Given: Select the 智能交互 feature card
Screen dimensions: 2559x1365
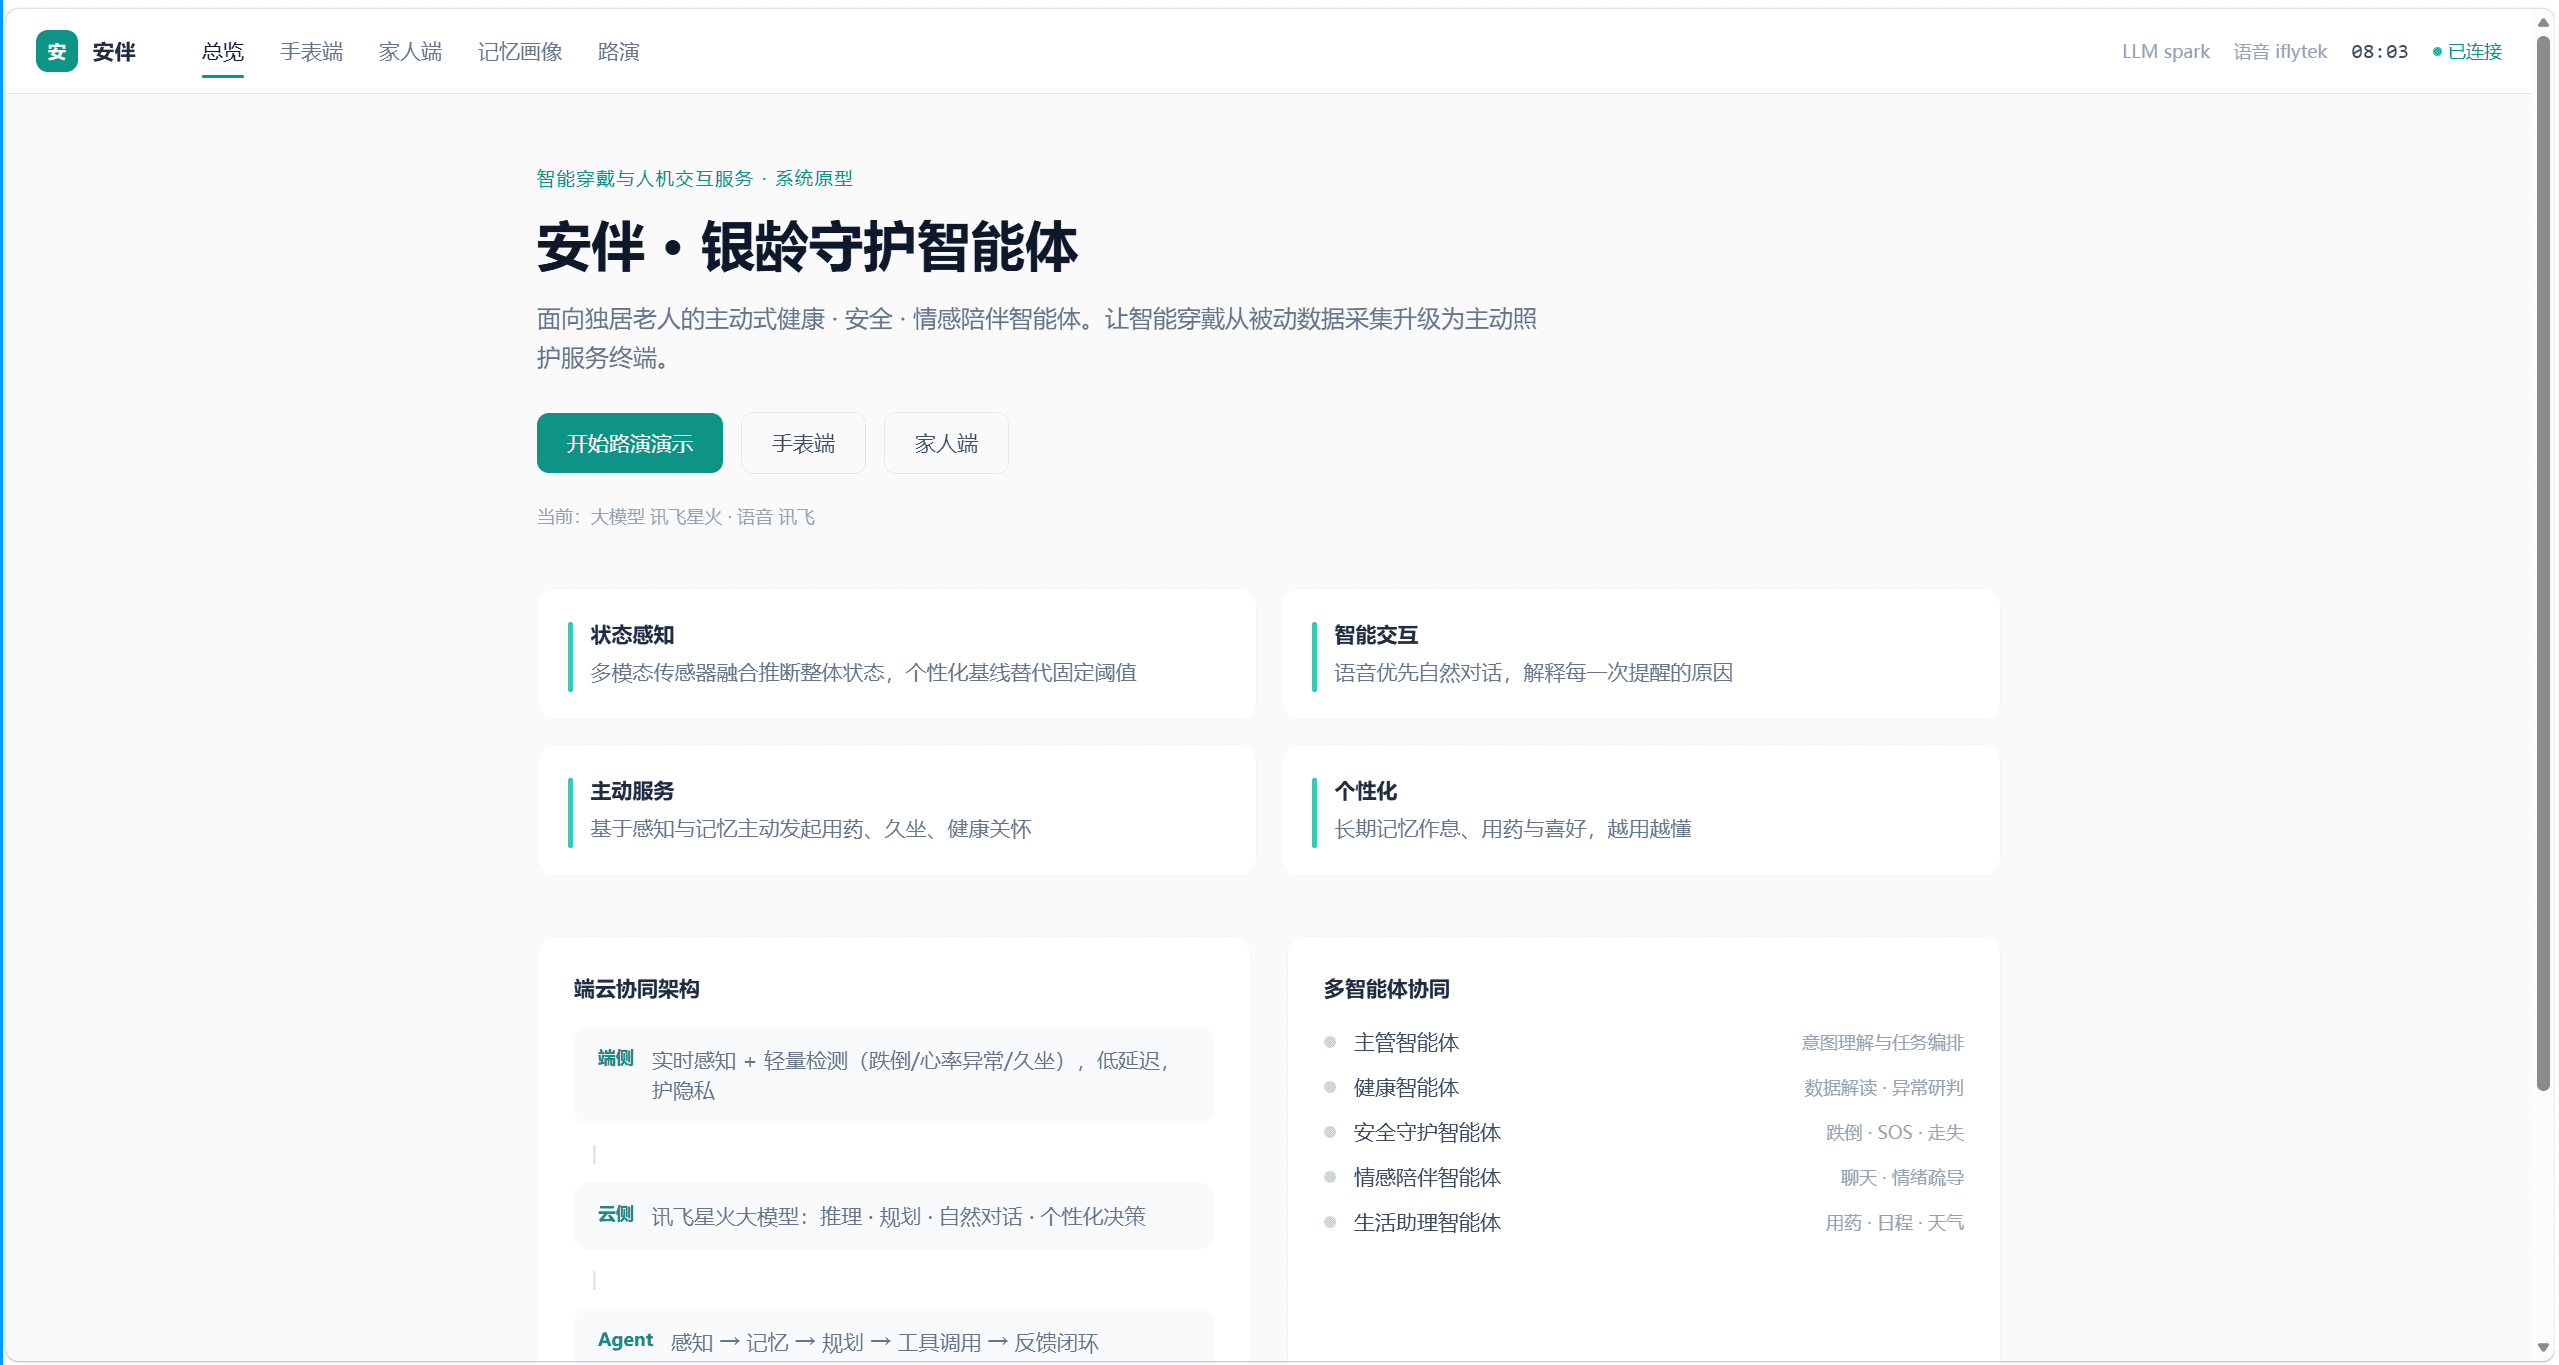Looking at the screenshot, I should point(1641,654).
